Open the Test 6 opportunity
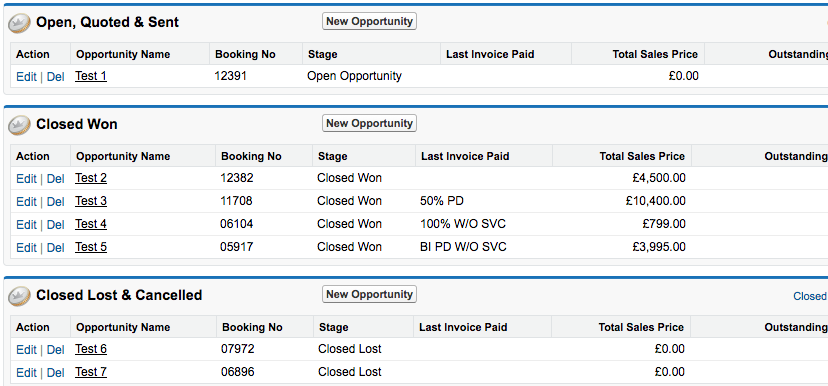The image size is (828, 386). 91,349
